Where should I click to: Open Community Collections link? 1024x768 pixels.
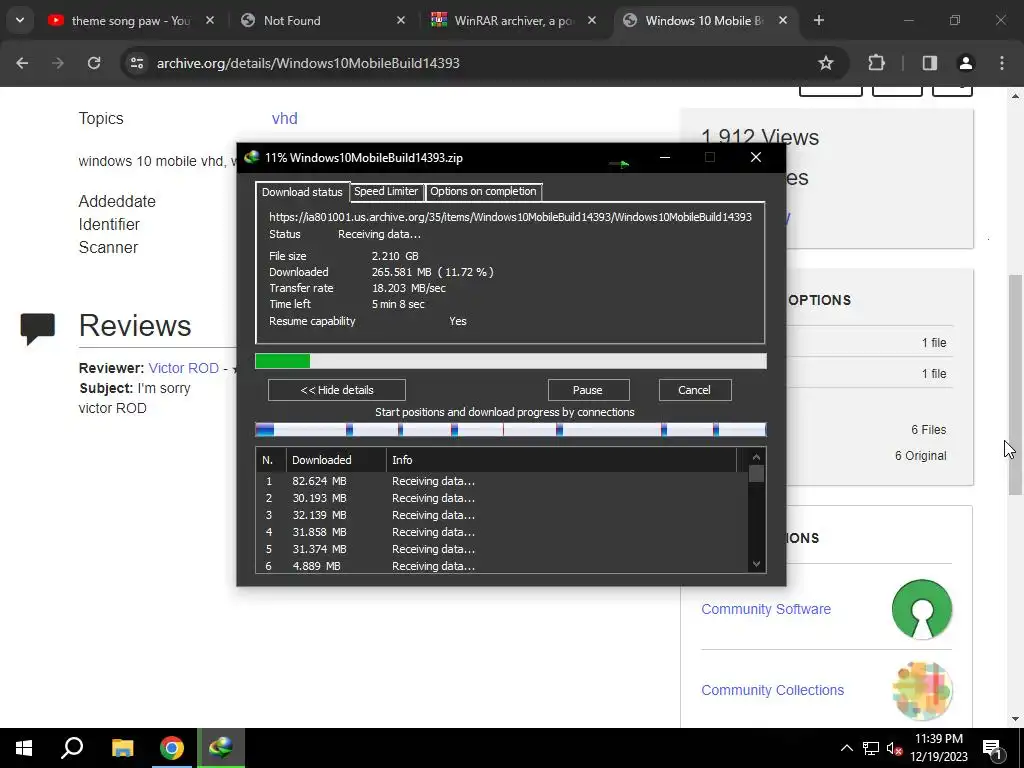pyautogui.click(x=773, y=690)
